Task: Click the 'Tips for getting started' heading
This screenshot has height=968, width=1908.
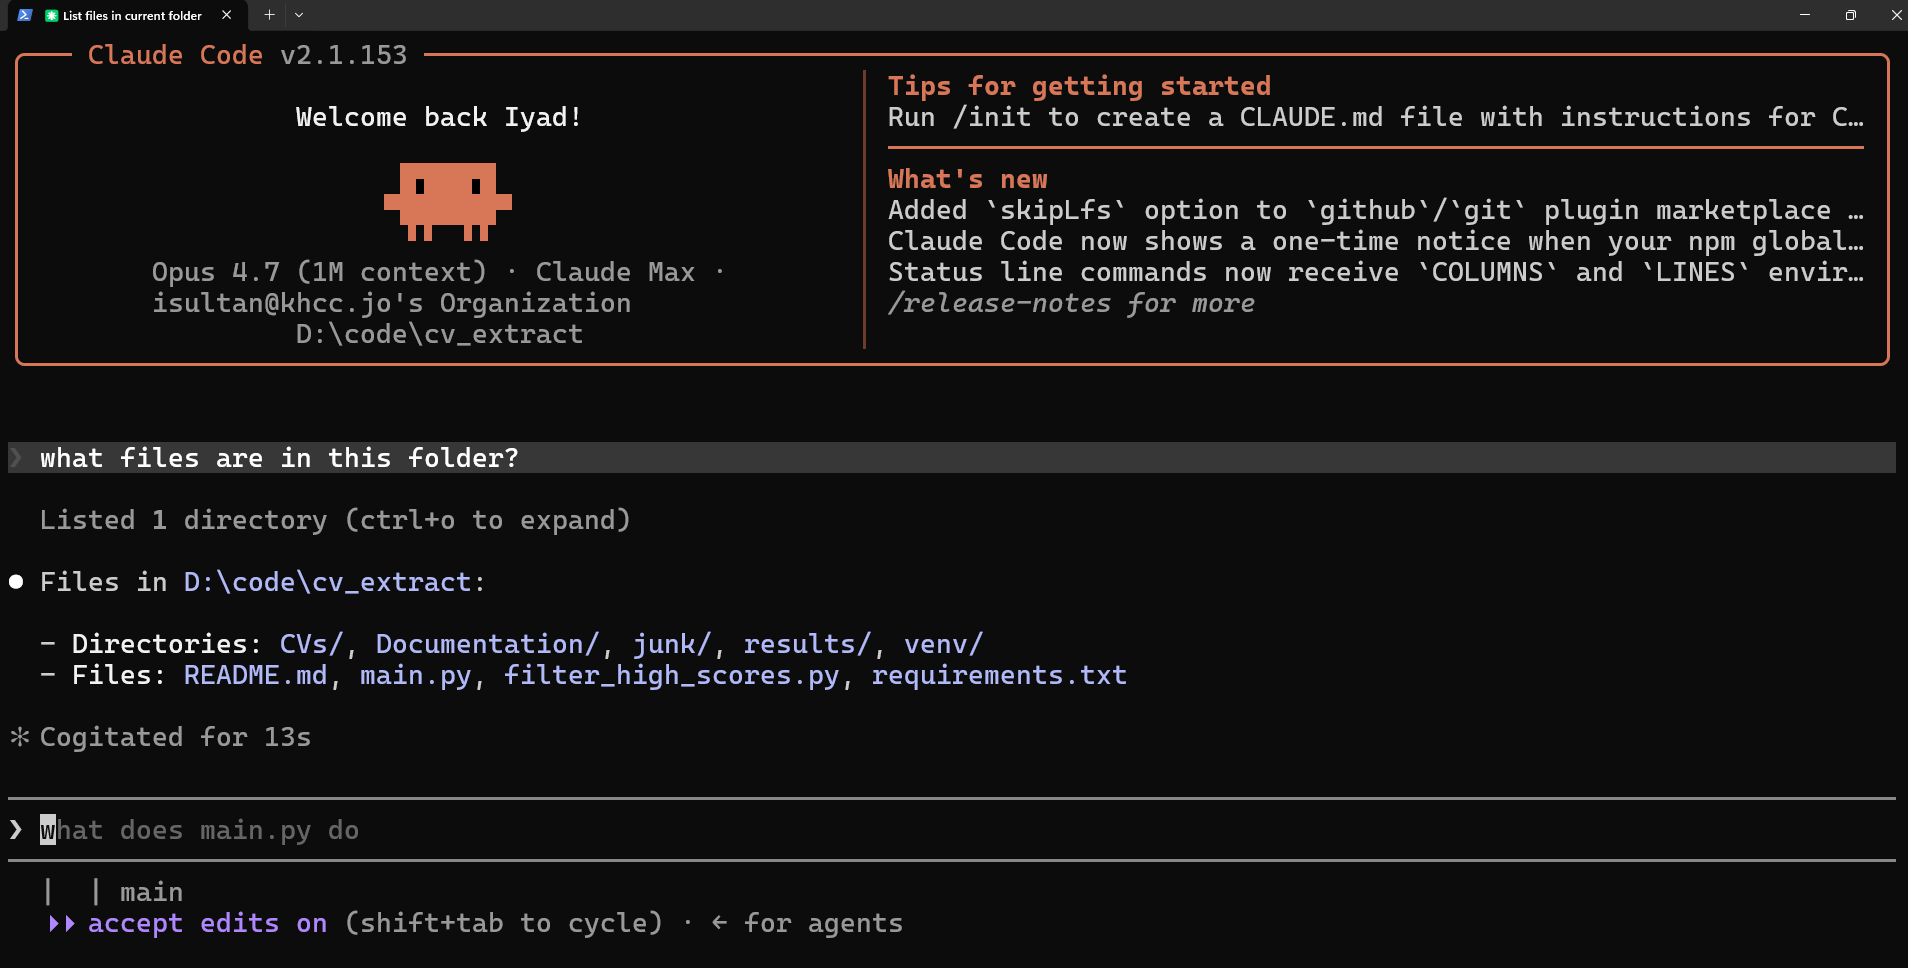Action: (1079, 86)
